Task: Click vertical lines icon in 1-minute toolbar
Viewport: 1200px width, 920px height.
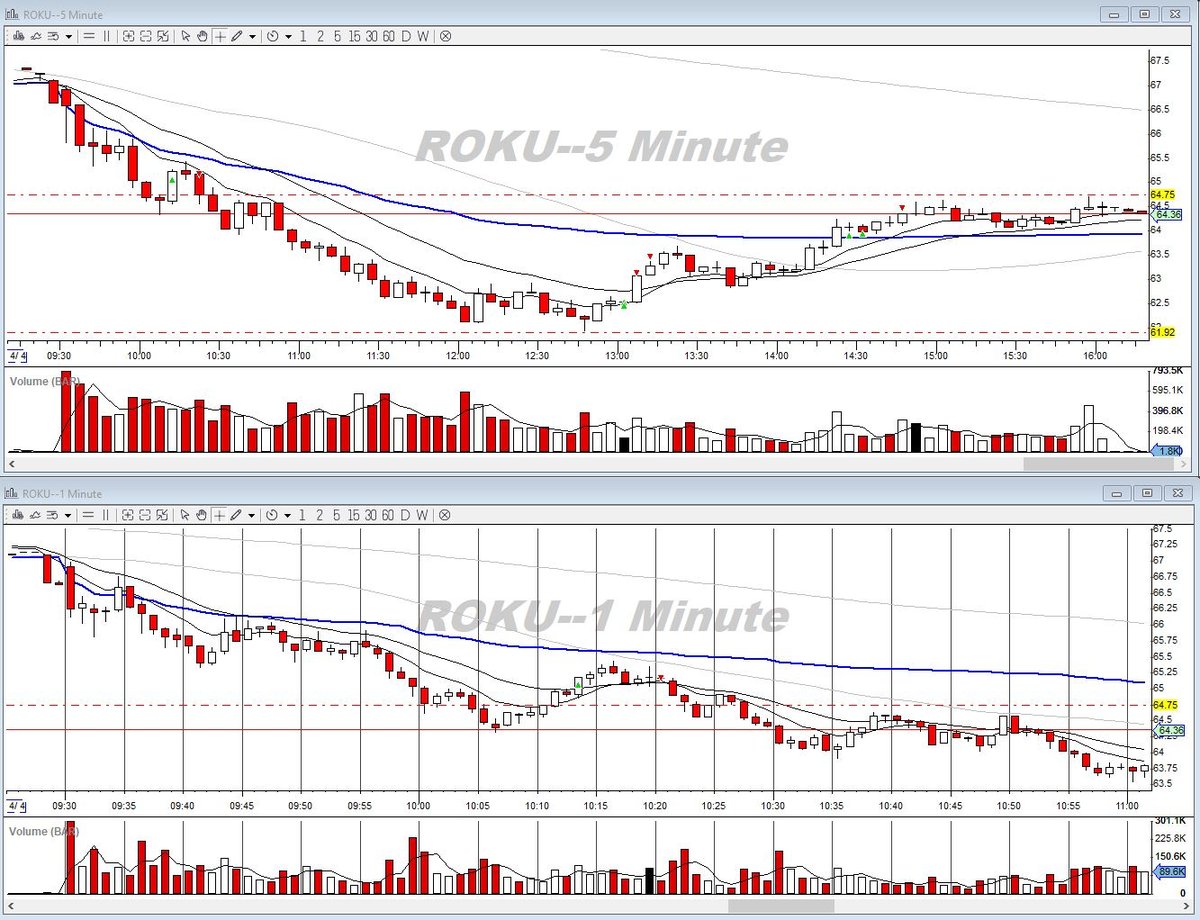Action: (x=106, y=514)
